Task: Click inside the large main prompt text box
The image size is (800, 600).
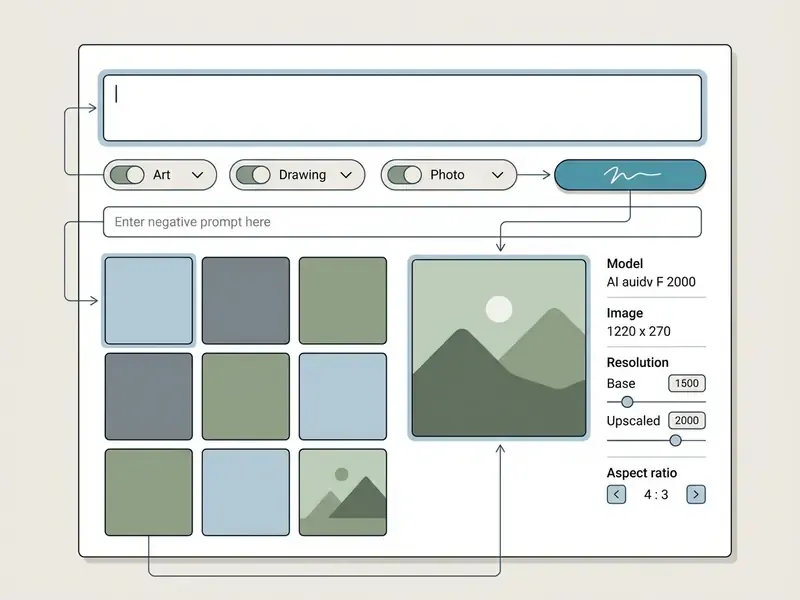Action: 402,108
